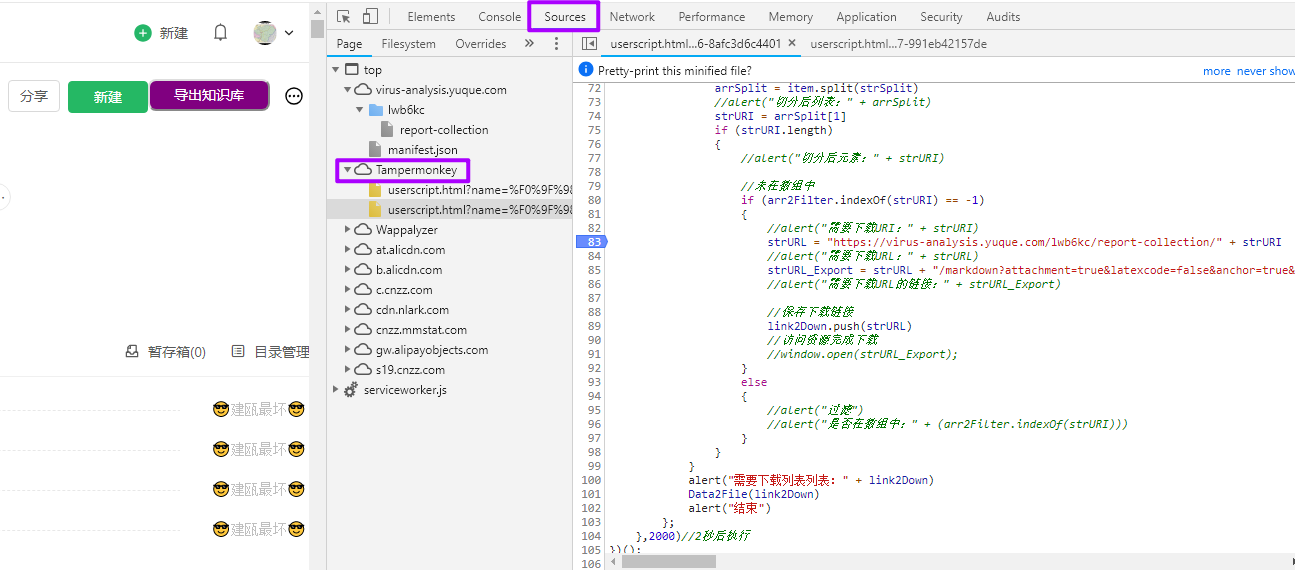Select the highlighted second userscript.html file
Image resolution: width=1295 pixels, height=570 pixels.
[450, 210]
